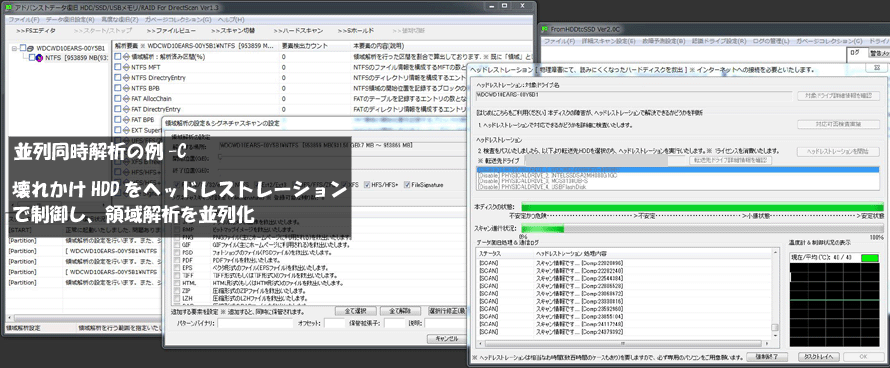Click the NTFS partition disc icon
This screenshot has height=368, width=890.
click(x=40, y=57)
